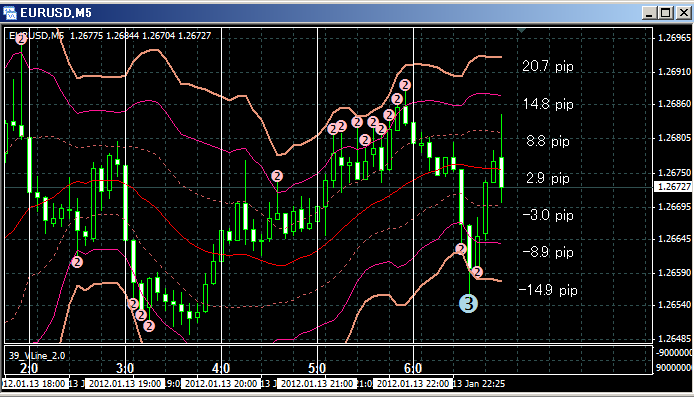This screenshot has width=694, height=397.
Task: Click the EURUSD,M5 quote text in chart
Action: [x=110, y=35]
